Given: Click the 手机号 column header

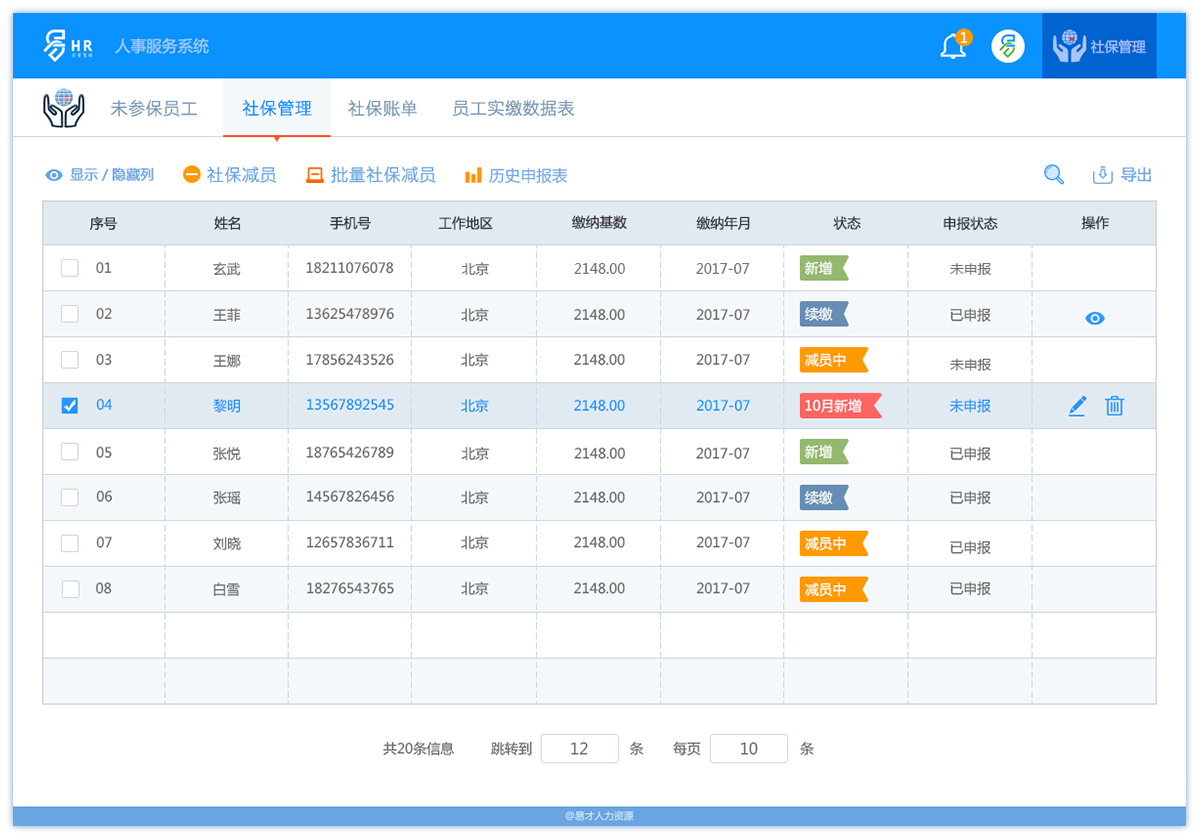Looking at the screenshot, I should 350,223.
